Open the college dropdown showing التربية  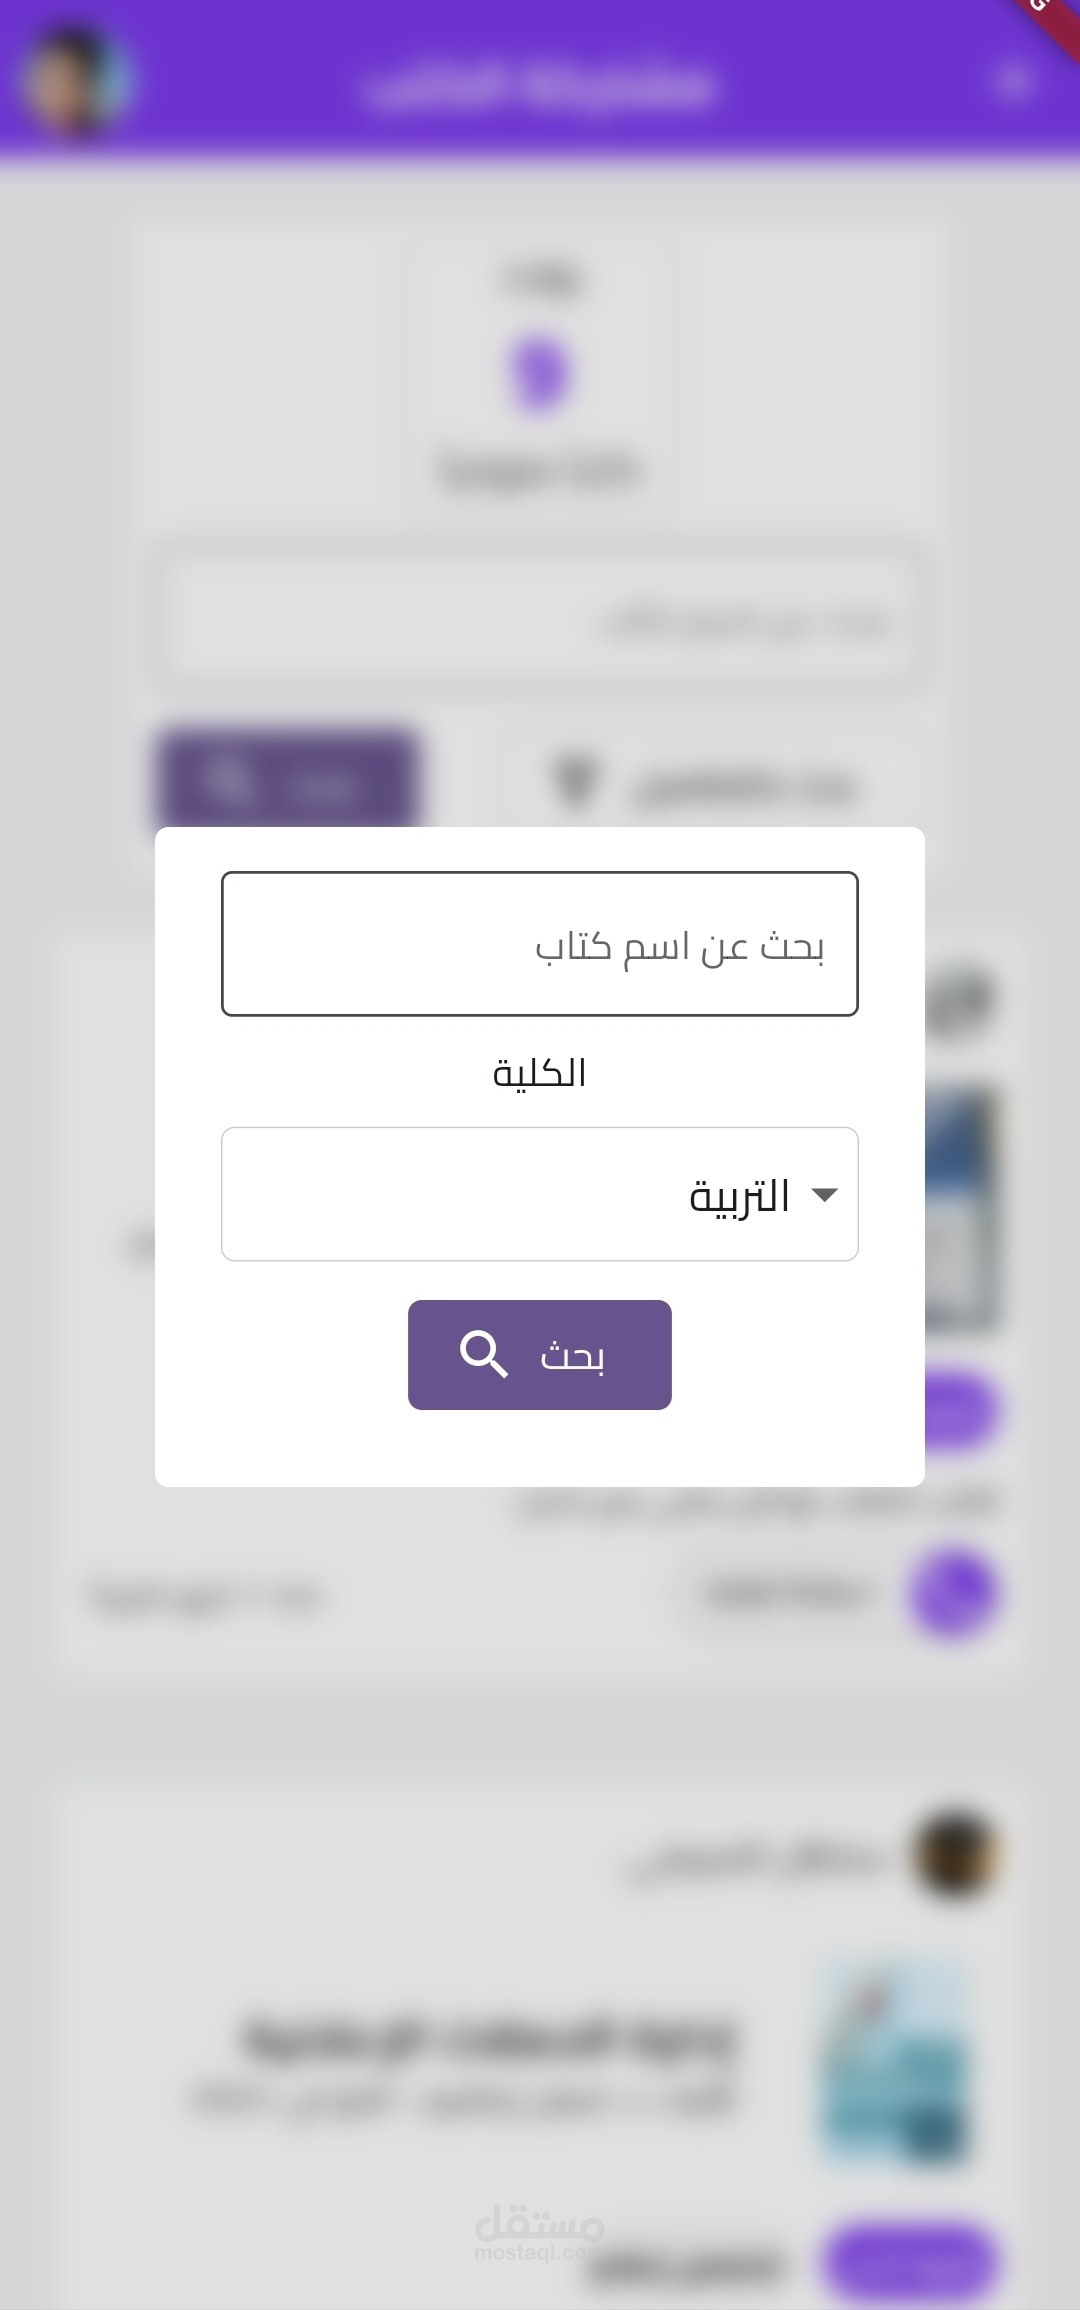point(540,1194)
